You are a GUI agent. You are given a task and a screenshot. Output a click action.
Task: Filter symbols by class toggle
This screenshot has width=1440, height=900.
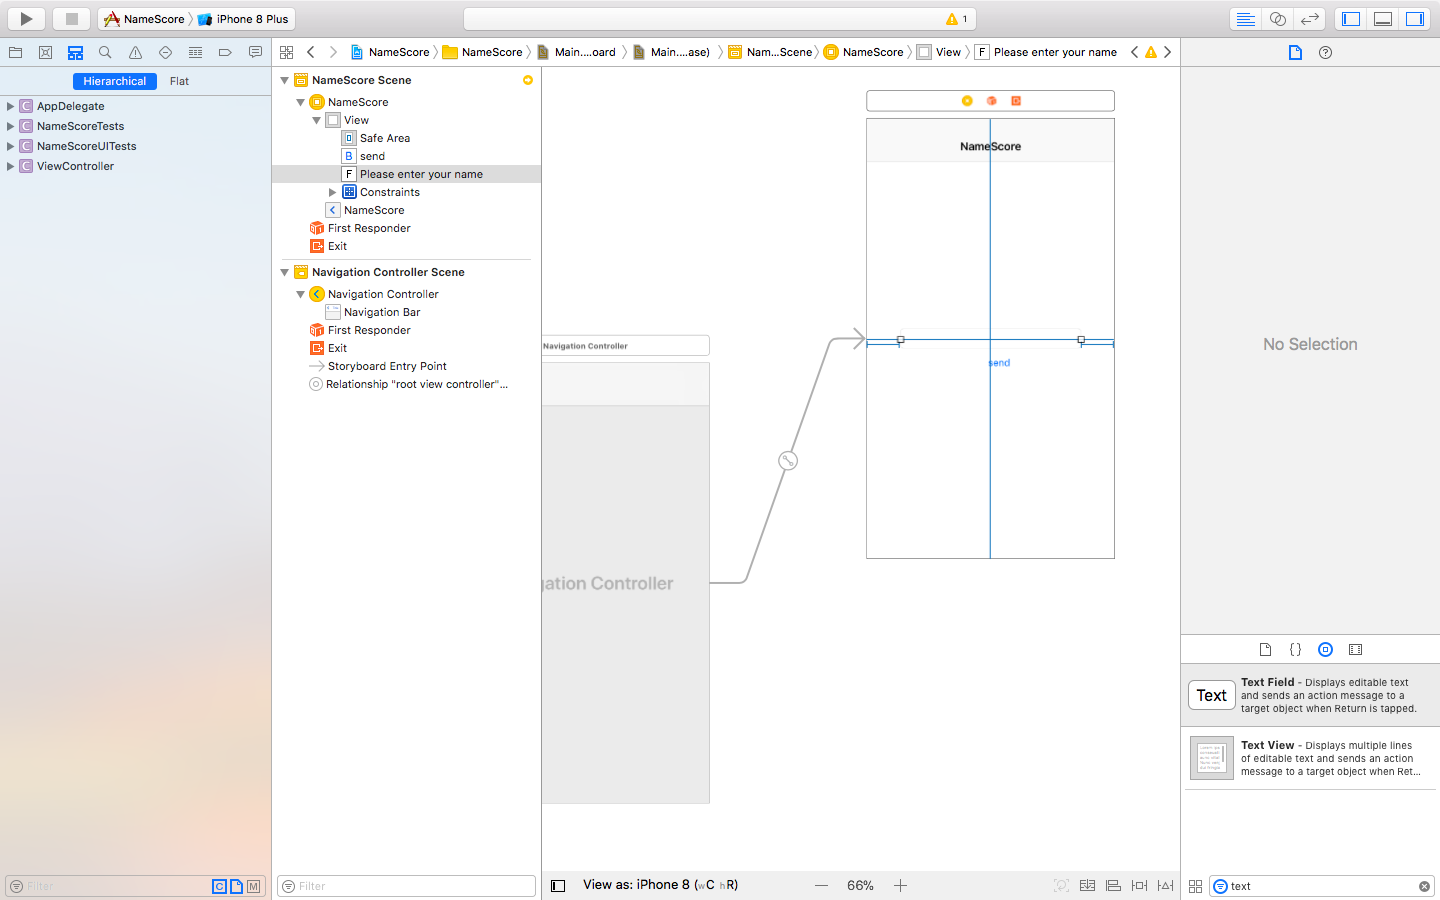point(219,886)
